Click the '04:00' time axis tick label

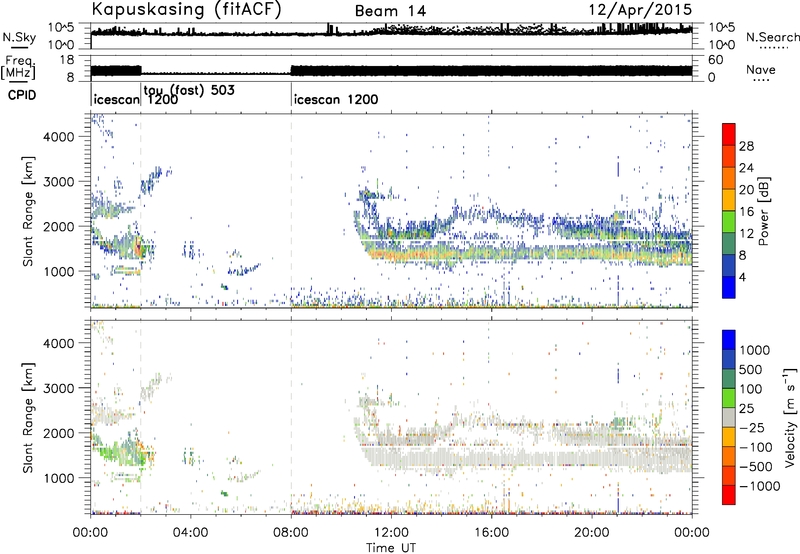(x=191, y=533)
